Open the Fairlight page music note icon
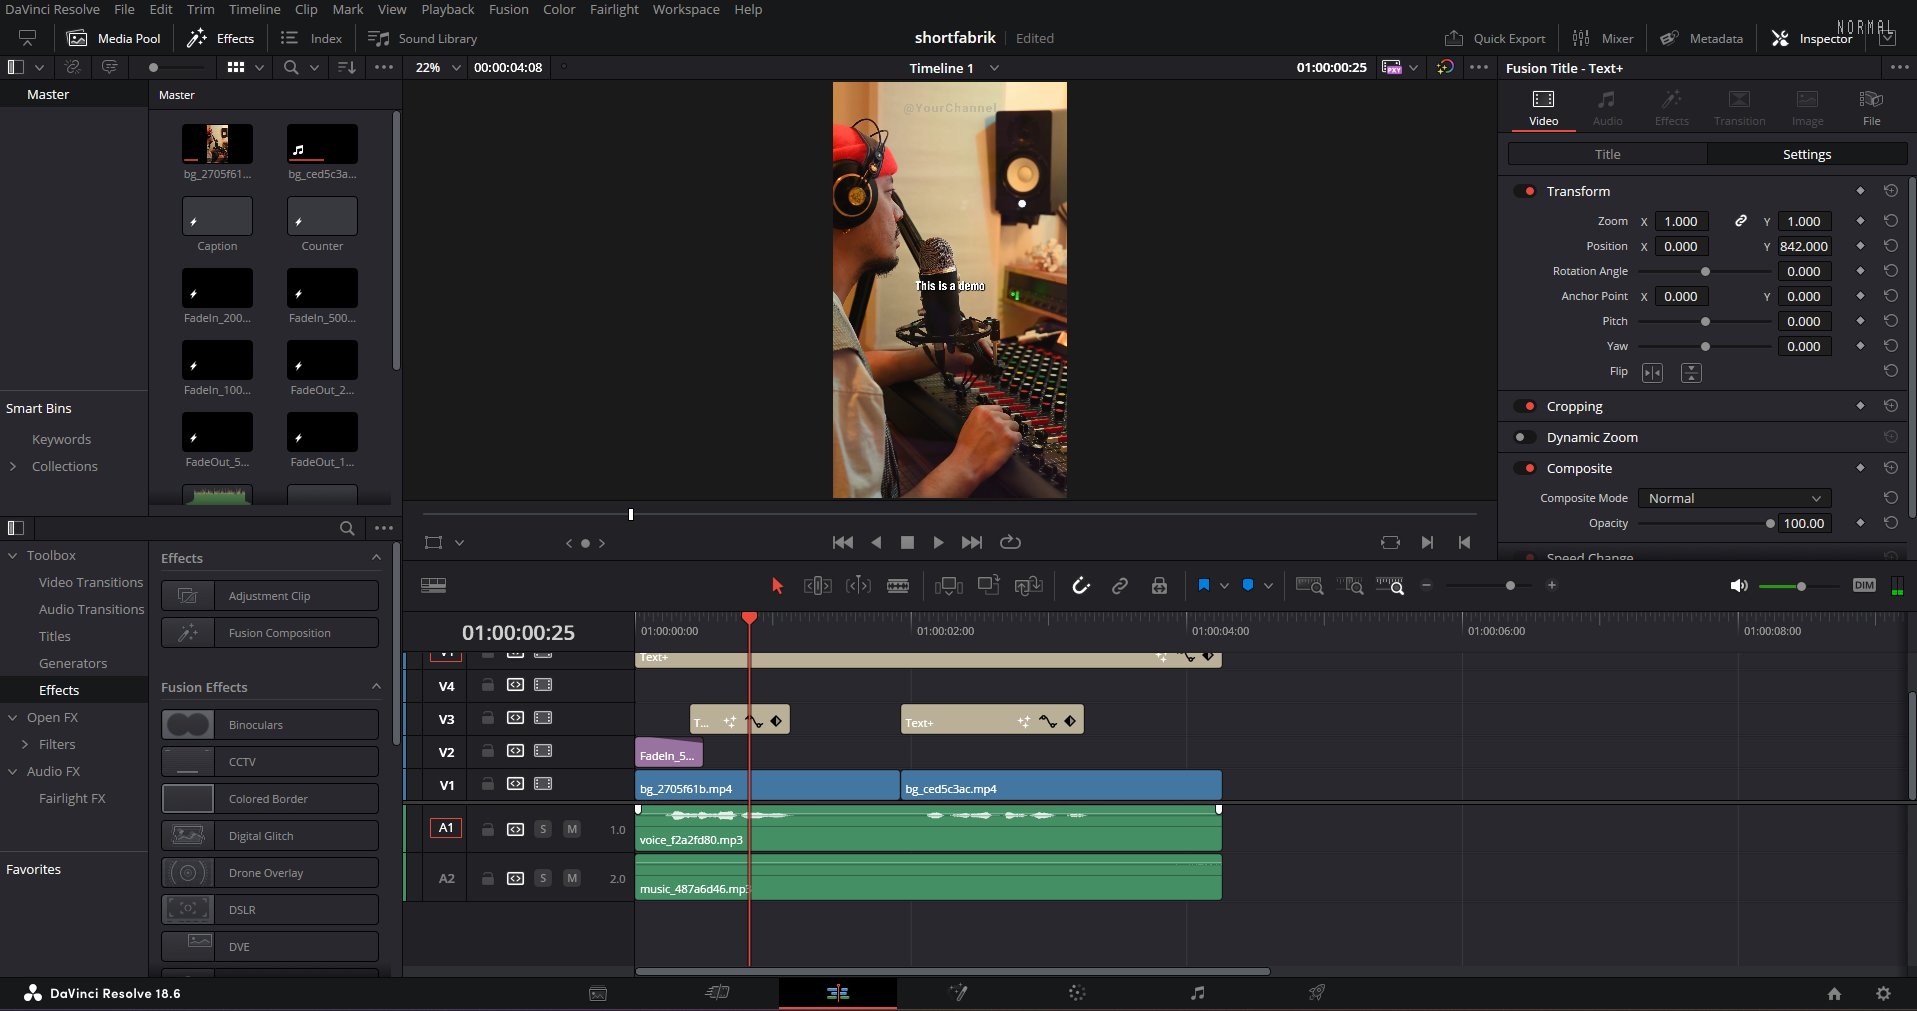Viewport: 1917px width, 1011px height. click(x=1197, y=993)
